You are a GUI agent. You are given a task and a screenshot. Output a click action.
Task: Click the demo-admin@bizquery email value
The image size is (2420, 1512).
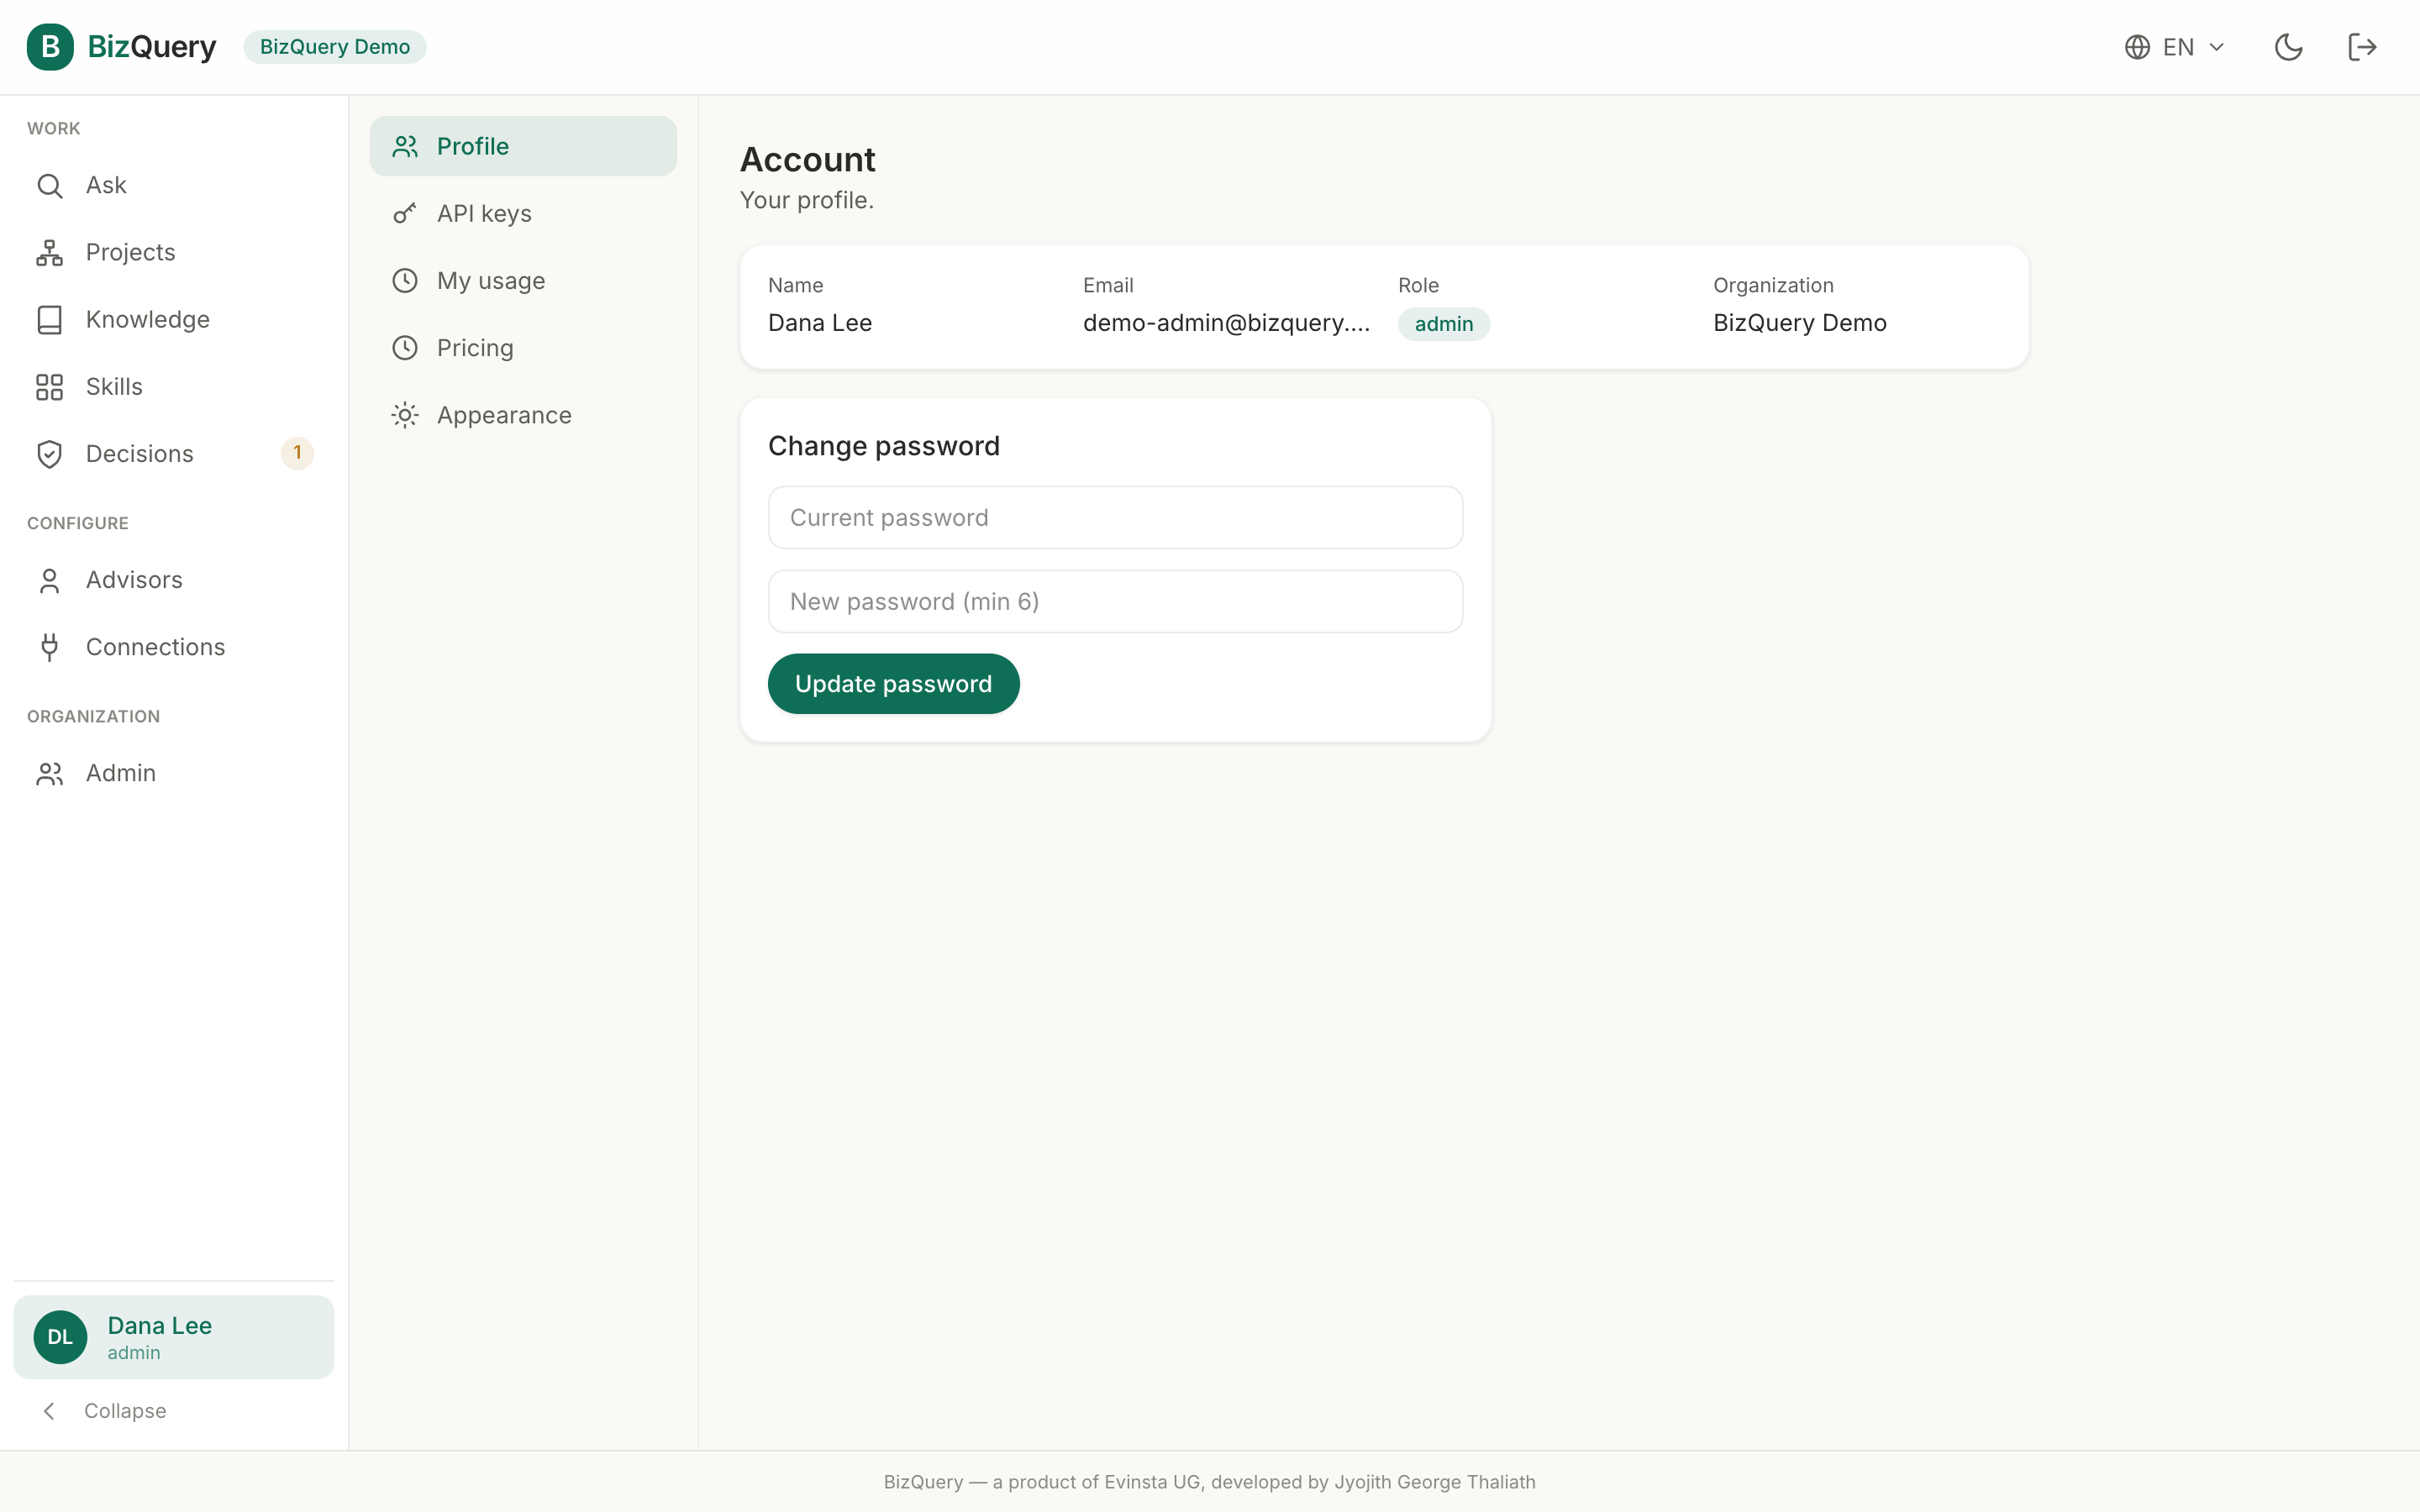coord(1226,323)
